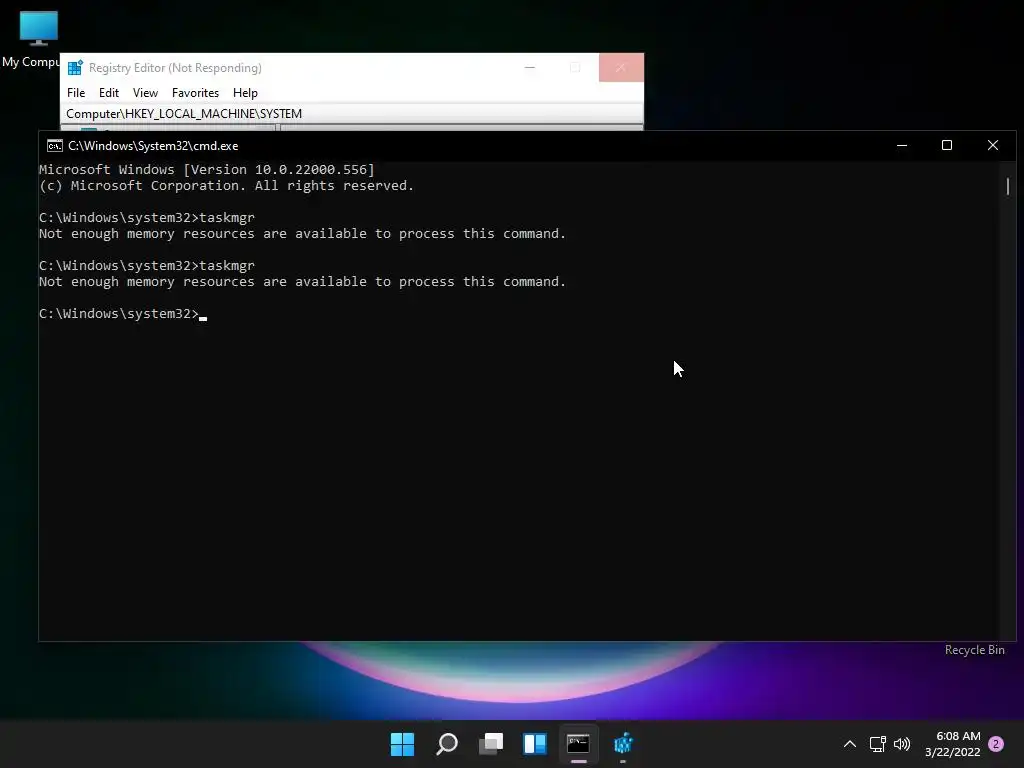
Task: Open the View menu in Registry Editor
Action: [x=145, y=93]
